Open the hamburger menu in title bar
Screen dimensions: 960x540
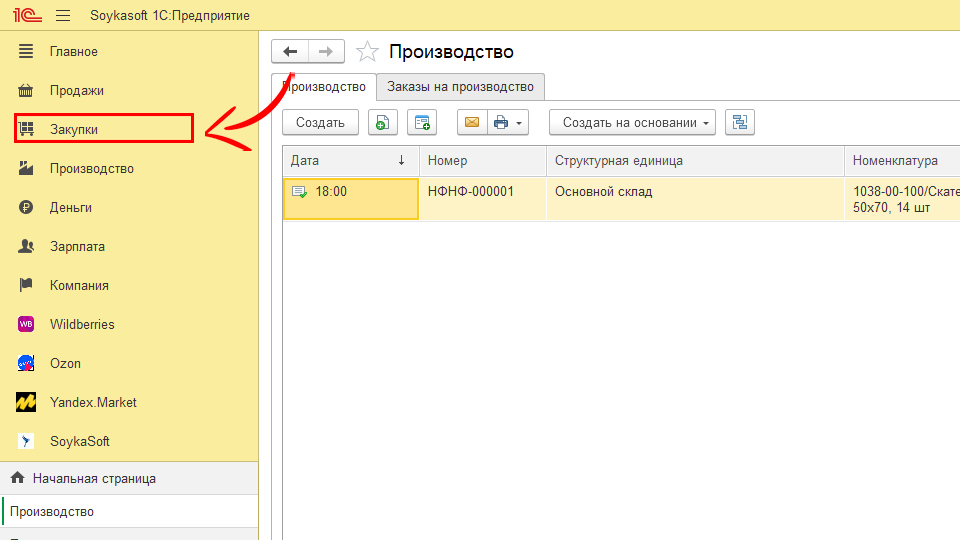click(x=63, y=16)
